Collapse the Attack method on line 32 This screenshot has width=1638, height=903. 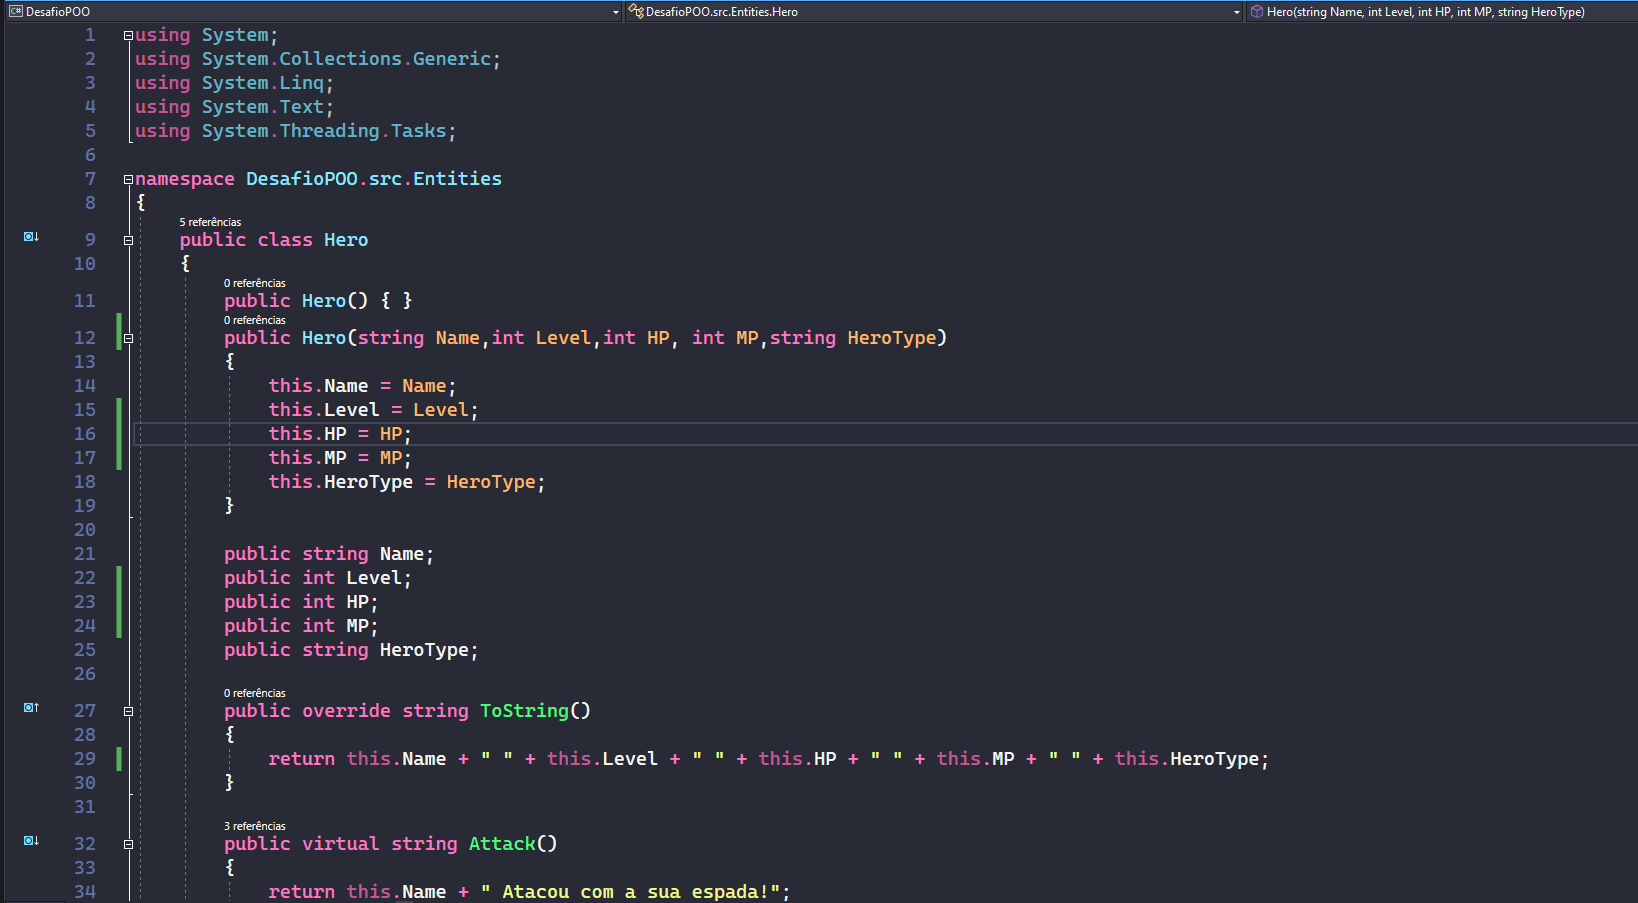128,843
